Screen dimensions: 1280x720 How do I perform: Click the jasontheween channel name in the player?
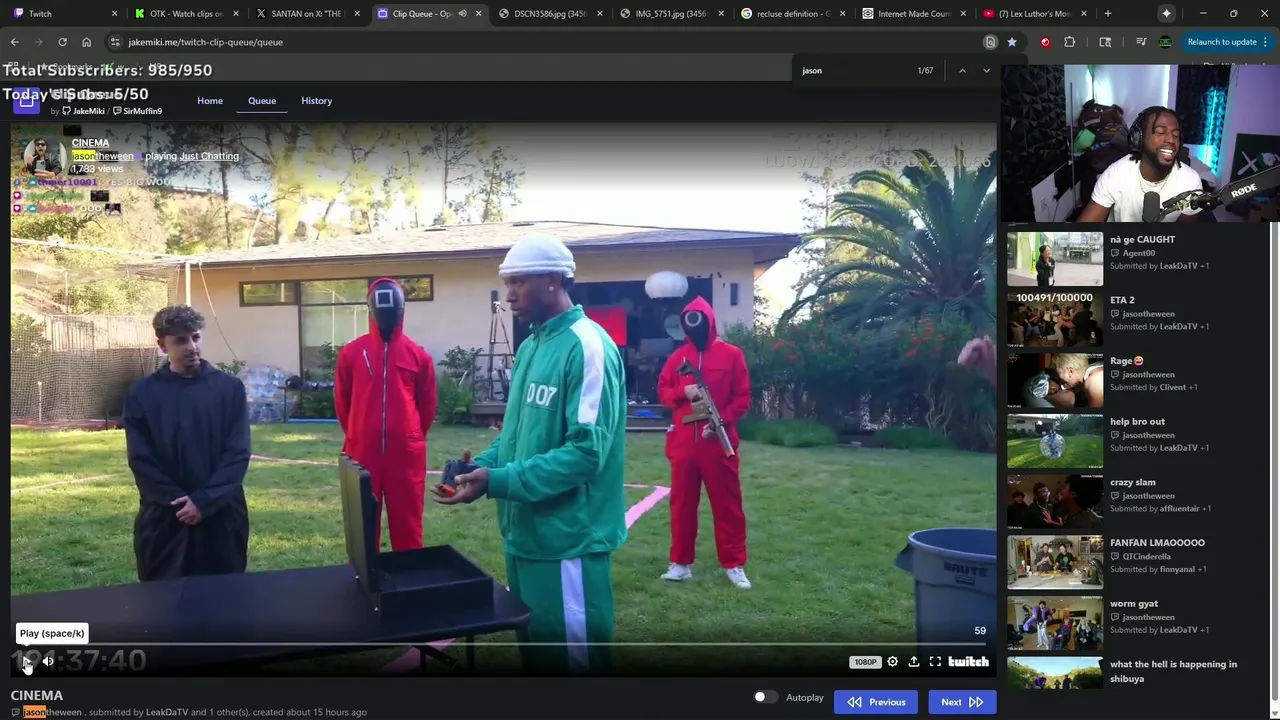tap(102, 156)
